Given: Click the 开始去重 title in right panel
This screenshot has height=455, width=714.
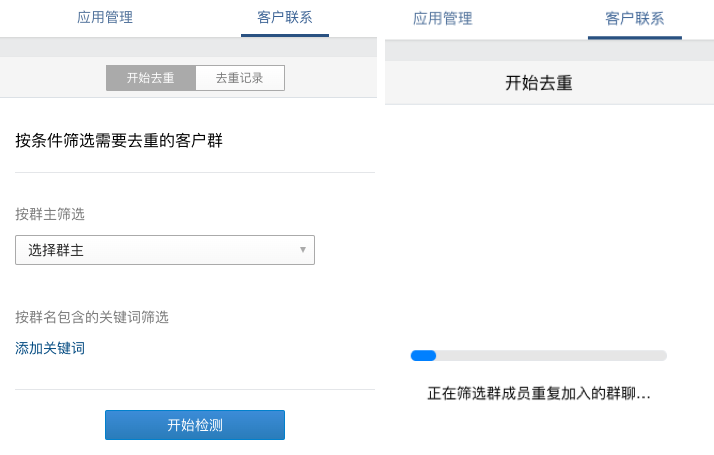Looking at the screenshot, I should click(x=539, y=83).
